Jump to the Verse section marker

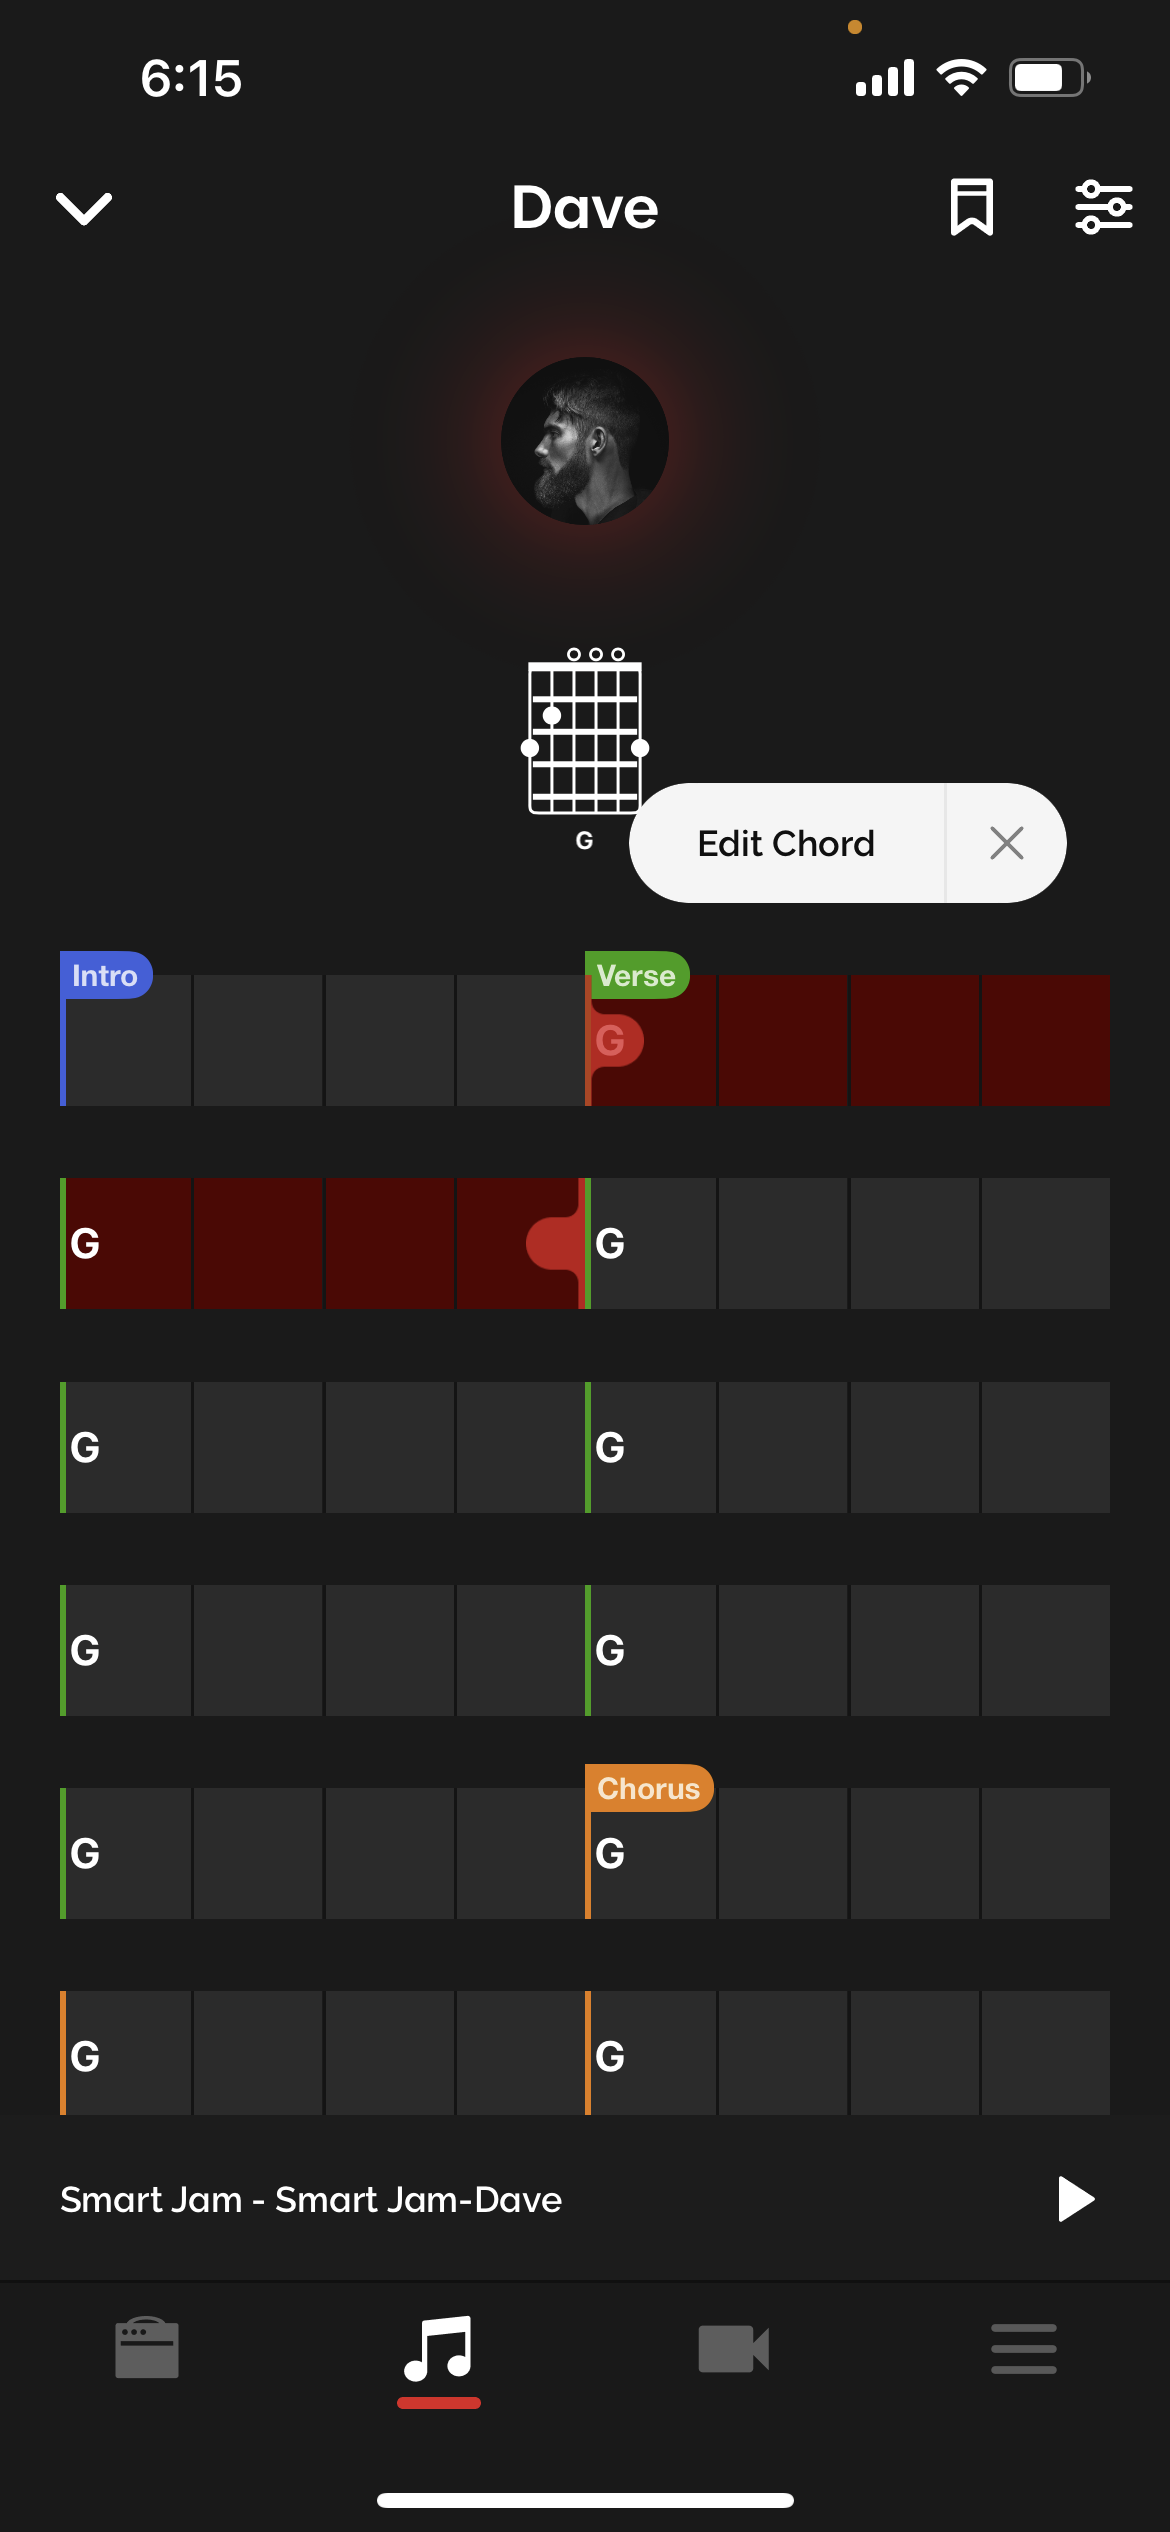636,975
